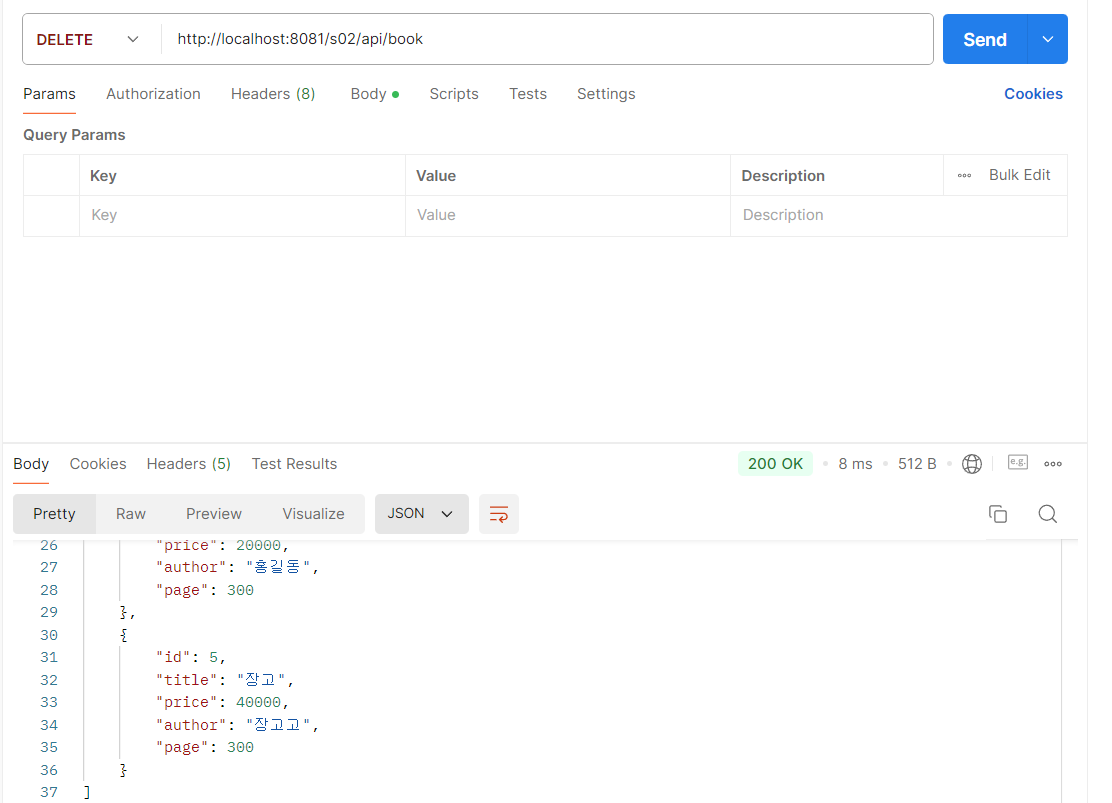Open the Scripts tab
This screenshot has height=803, width=1112.
click(454, 93)
